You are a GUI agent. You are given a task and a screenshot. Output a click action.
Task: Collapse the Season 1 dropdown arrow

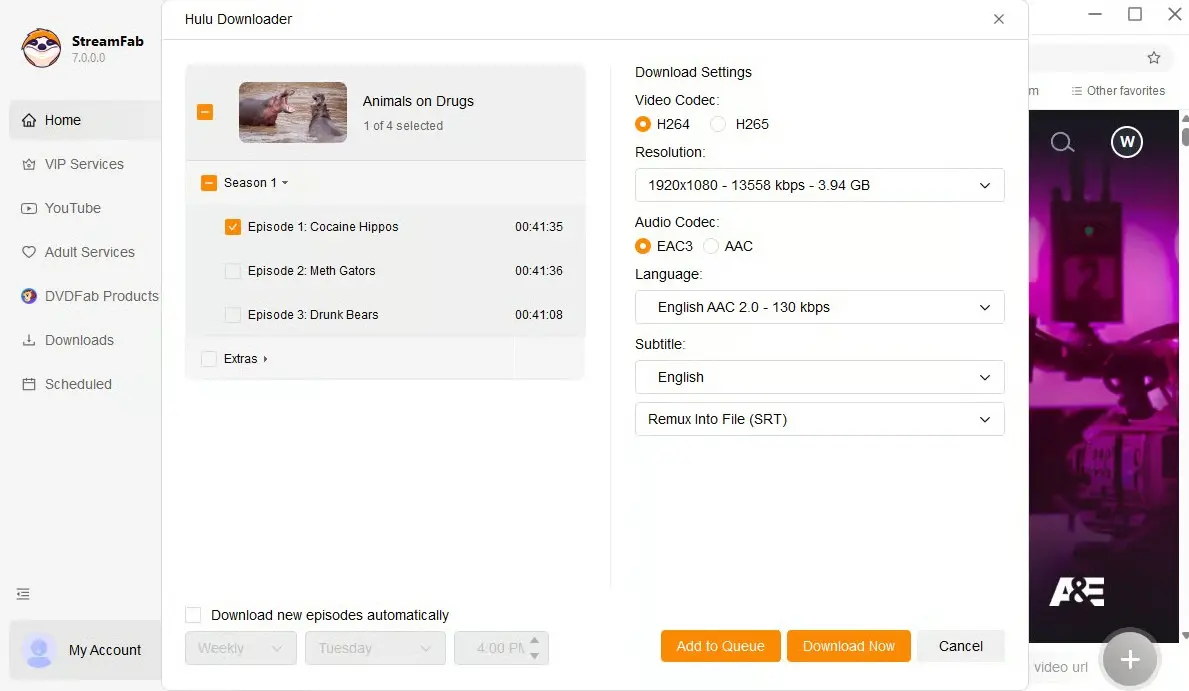click(x=285, y=183)
